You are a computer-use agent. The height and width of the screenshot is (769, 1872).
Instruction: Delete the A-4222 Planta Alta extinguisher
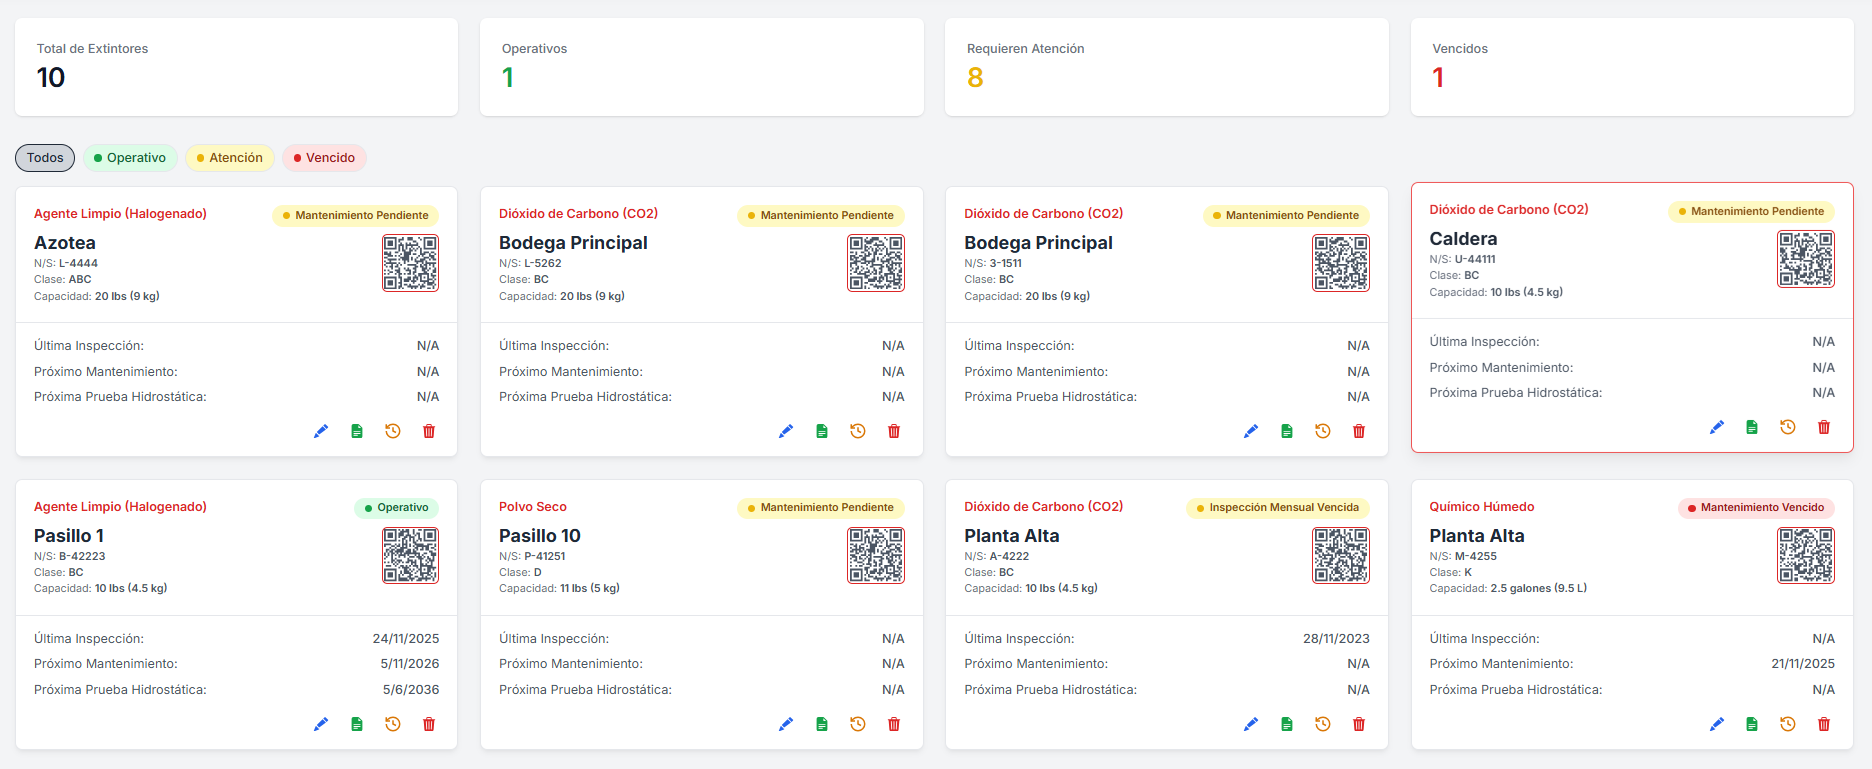[x=1359, y=724]
